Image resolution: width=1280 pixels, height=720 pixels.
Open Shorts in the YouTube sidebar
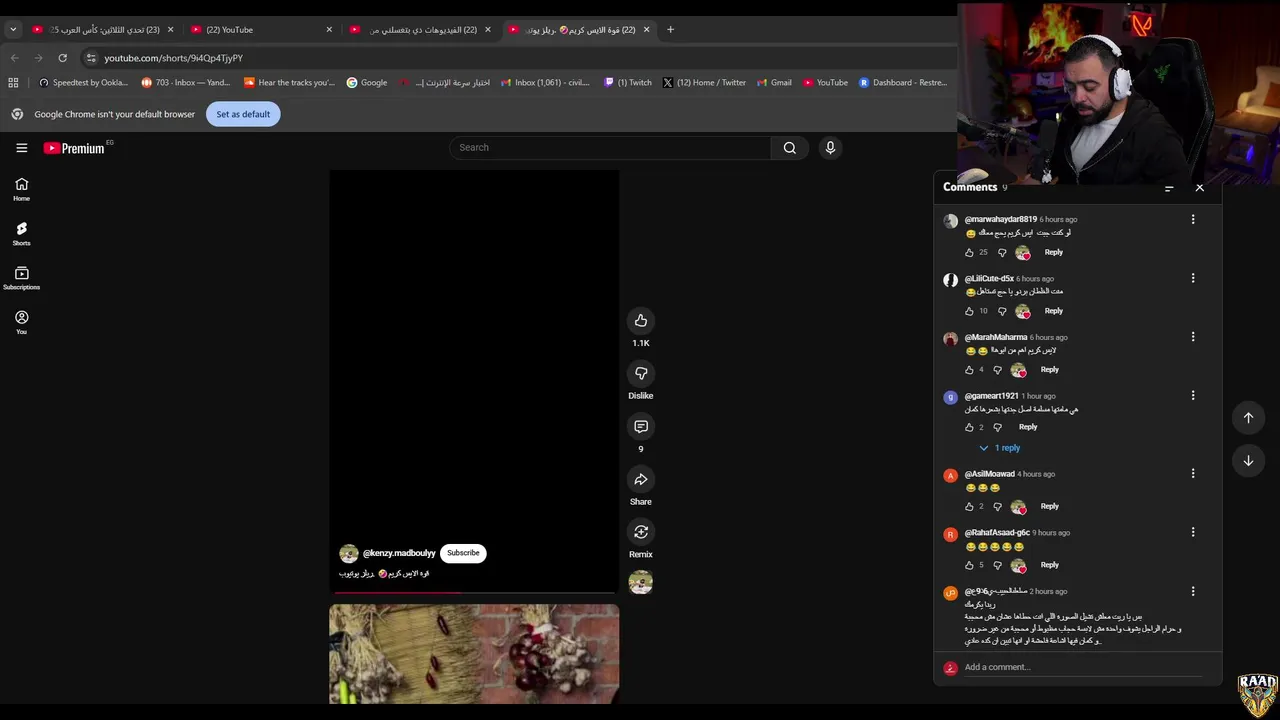21,234
